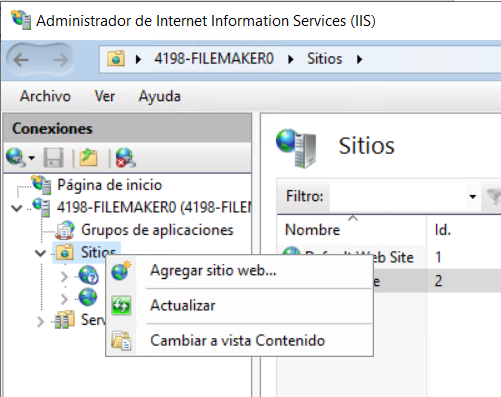
Task: Open arrow after Sitios in breadcrumb
Action: (x=359, y=59)
